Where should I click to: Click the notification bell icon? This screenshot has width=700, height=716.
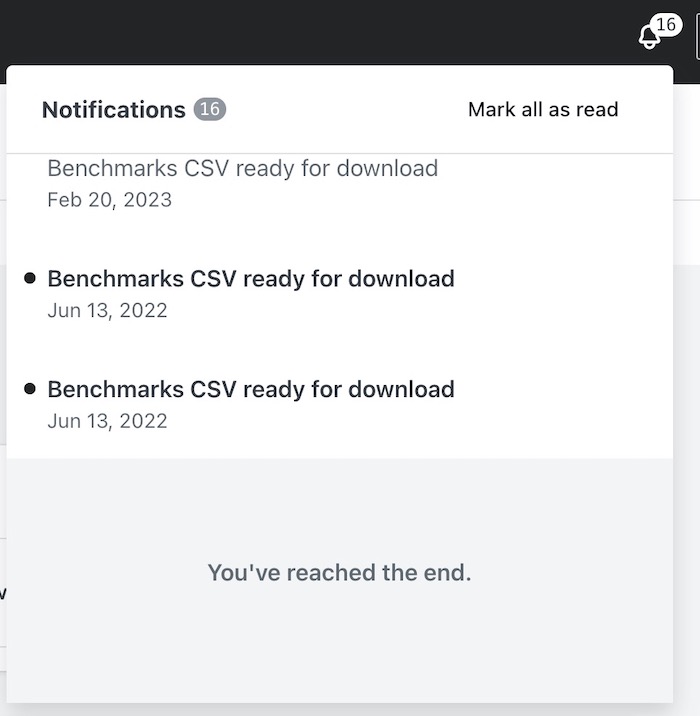649,37
